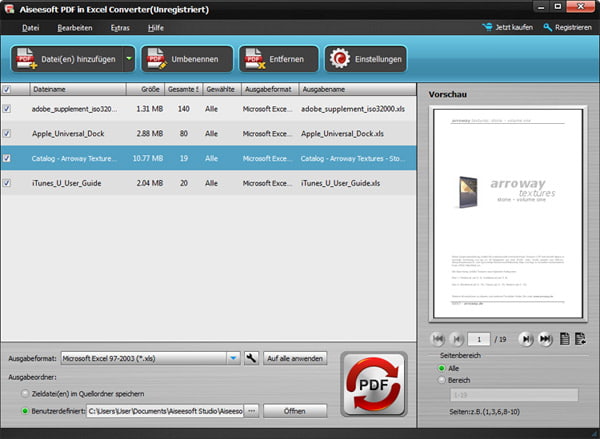This screenshot has height=439, width=600.
Task: Toggle the iTunes_U_User_Guide checkbox
Action: [x=8, y=183]
